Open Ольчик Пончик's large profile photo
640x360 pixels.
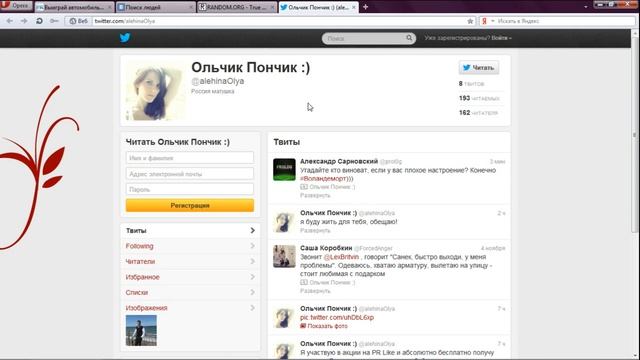point(155,91)
